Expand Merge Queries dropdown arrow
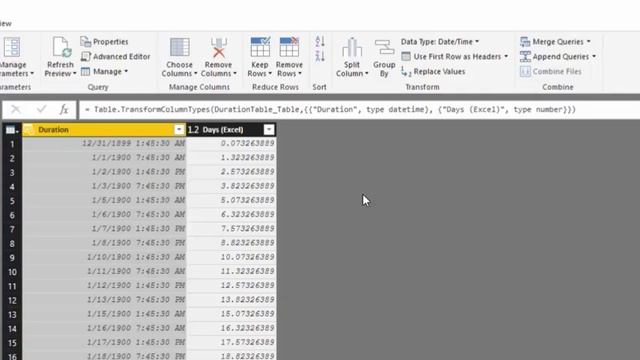640x360 pixels. point(589,42)
